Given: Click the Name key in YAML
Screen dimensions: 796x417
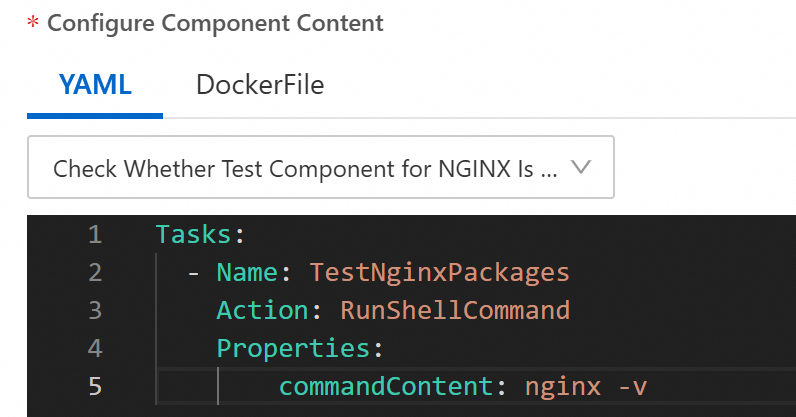Looking at the screenshot, I should pyautogui.click(x=248, y=272).
